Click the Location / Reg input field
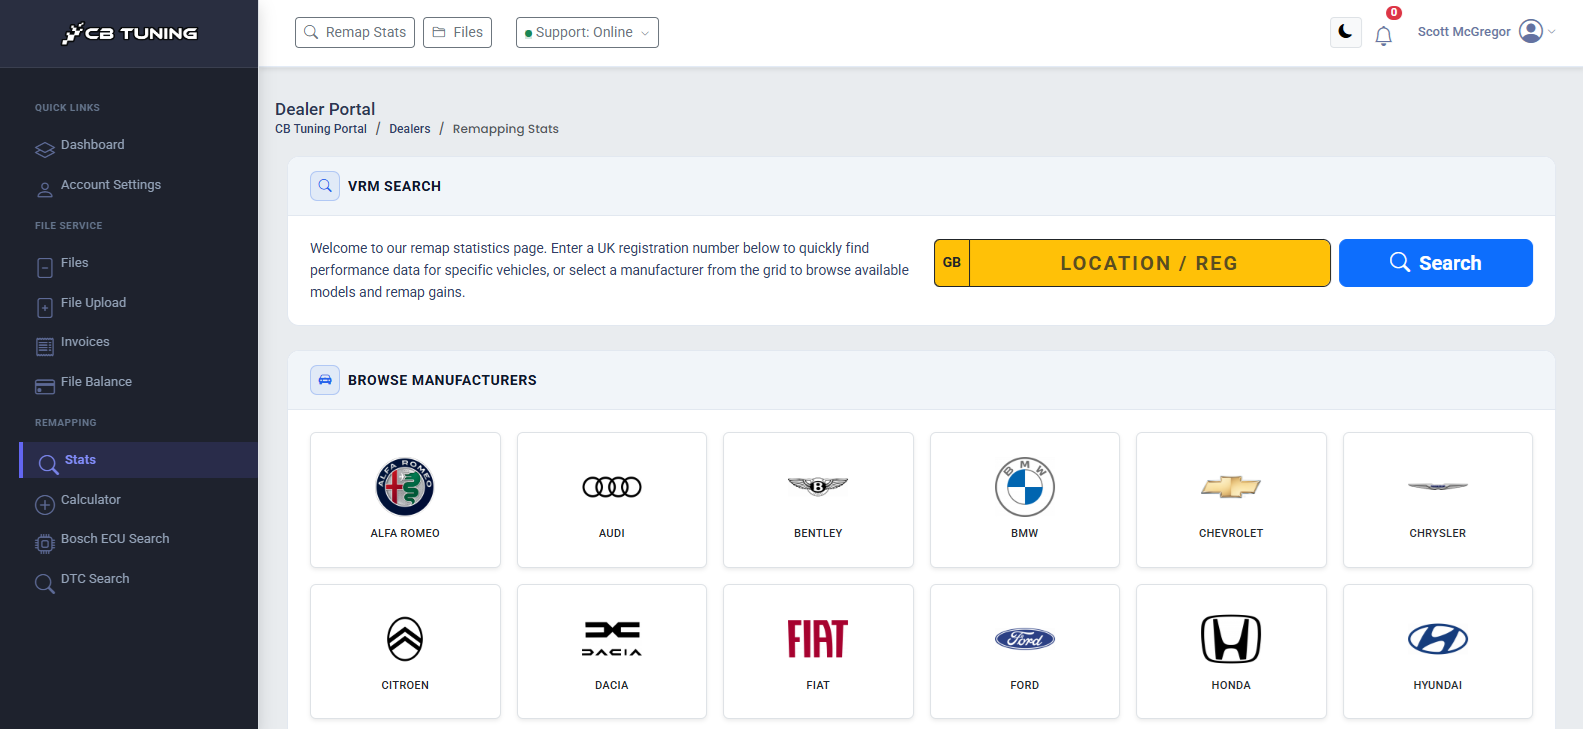 pos(1149,263)
